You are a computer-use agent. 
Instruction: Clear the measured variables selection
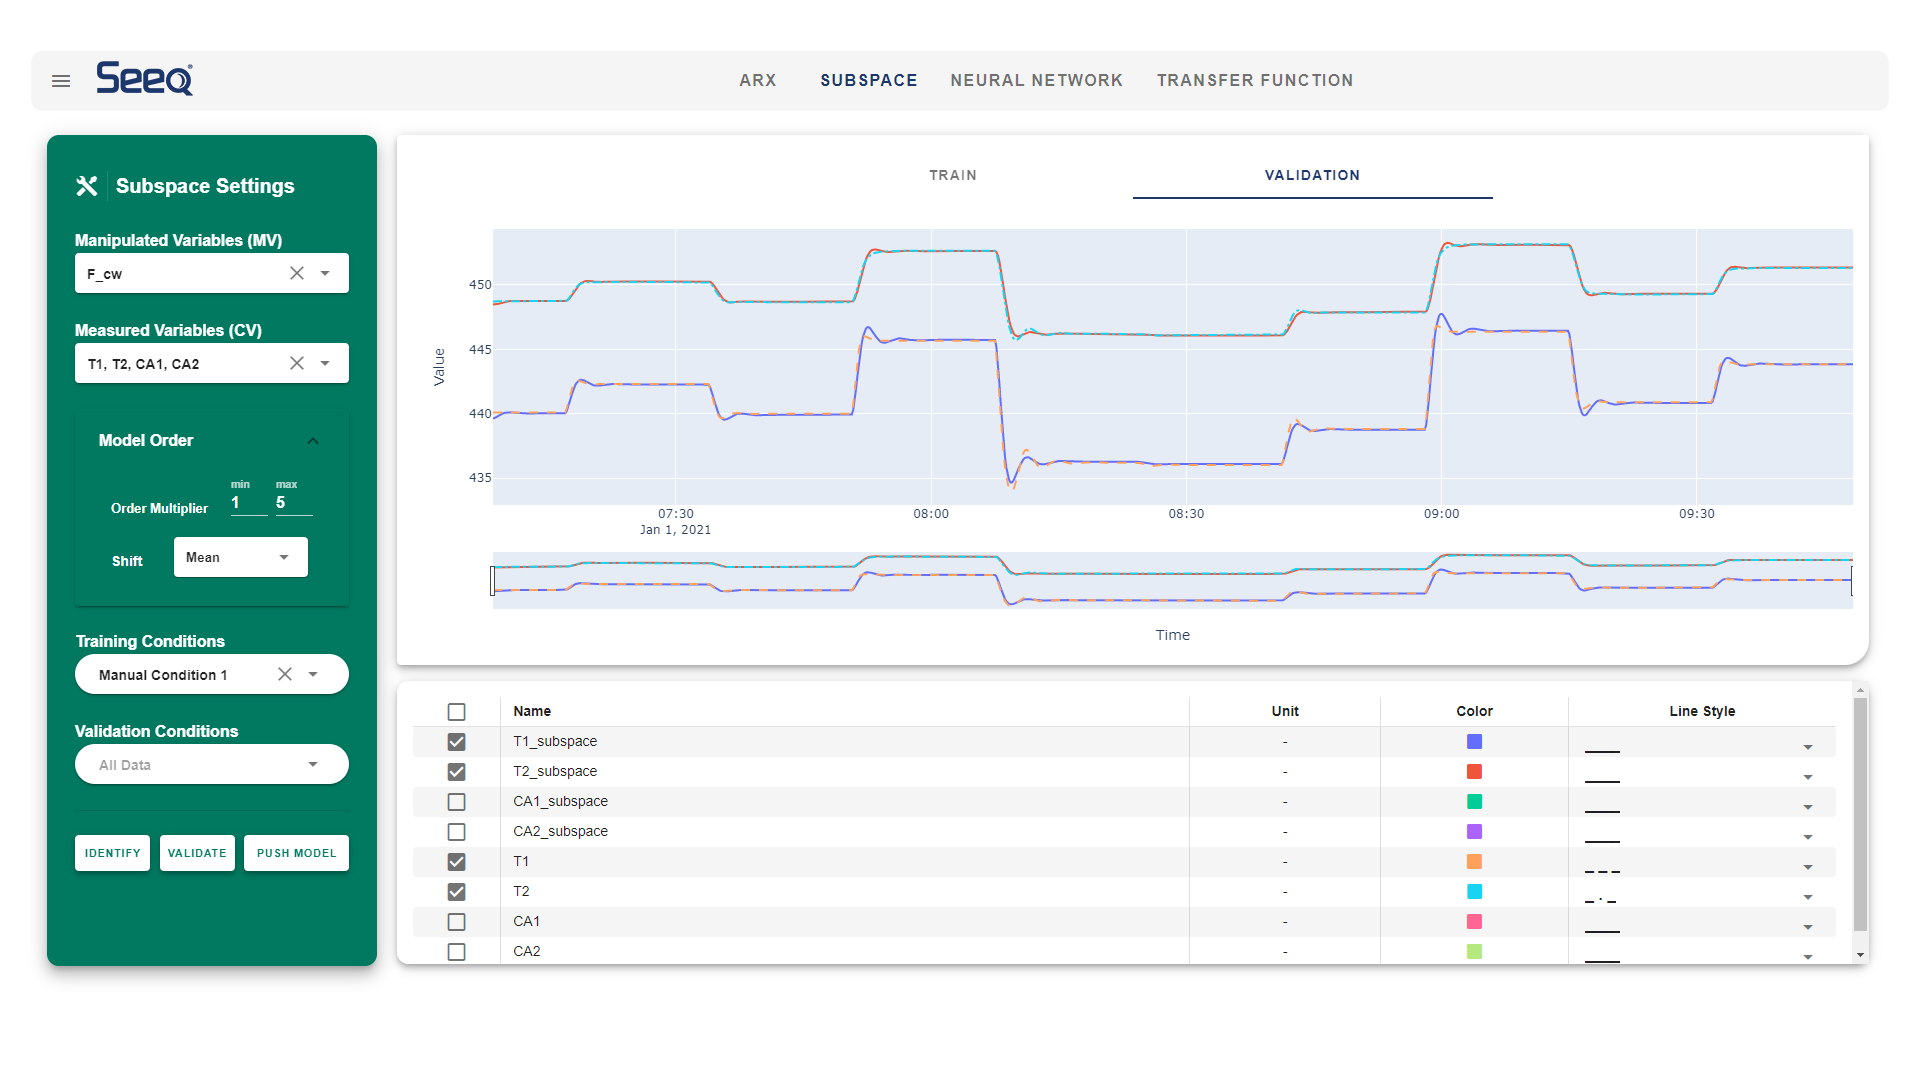[297, 363]
